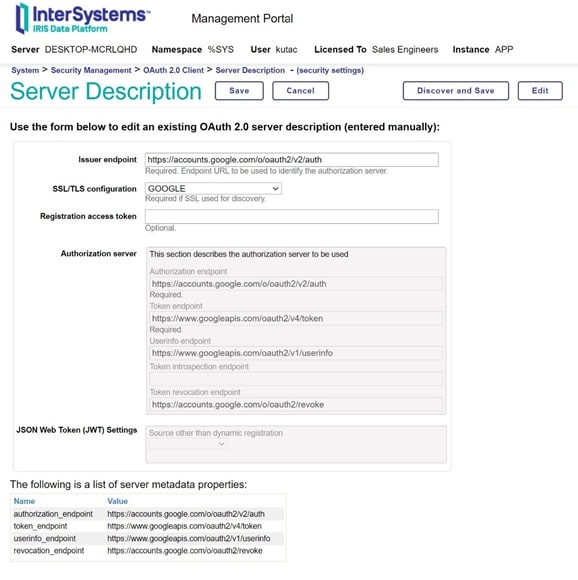Screen dimensions: 578x580
Task: Sort by Name column header
Action: pyautogui.click(x=24, y=501)
